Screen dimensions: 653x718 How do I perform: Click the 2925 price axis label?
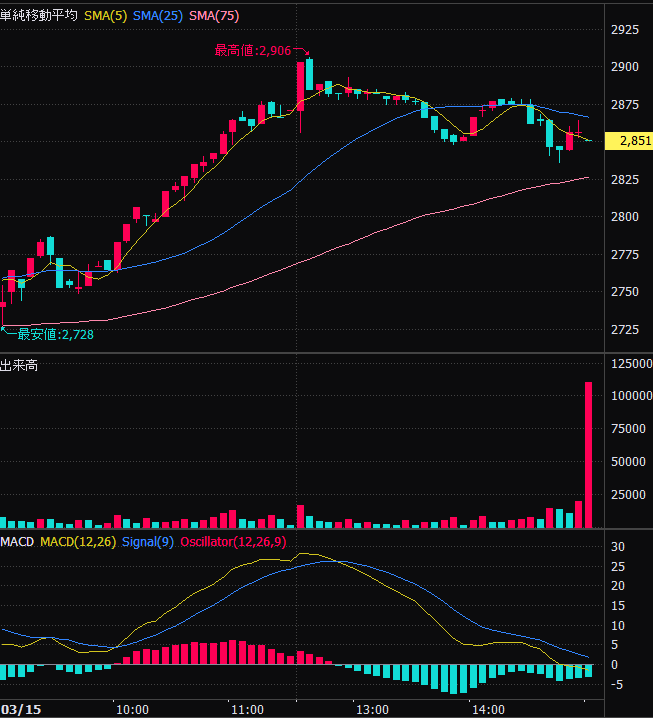pos(625,30)
